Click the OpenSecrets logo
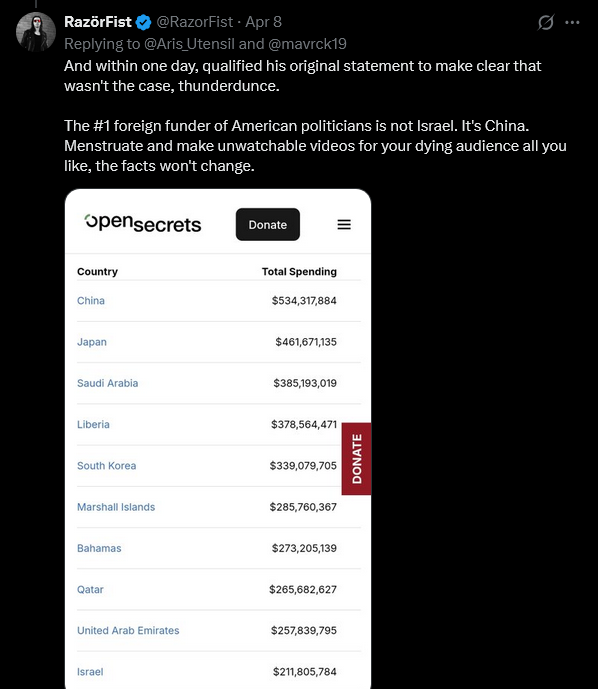 pyautogui.click(x=143, y=223)
